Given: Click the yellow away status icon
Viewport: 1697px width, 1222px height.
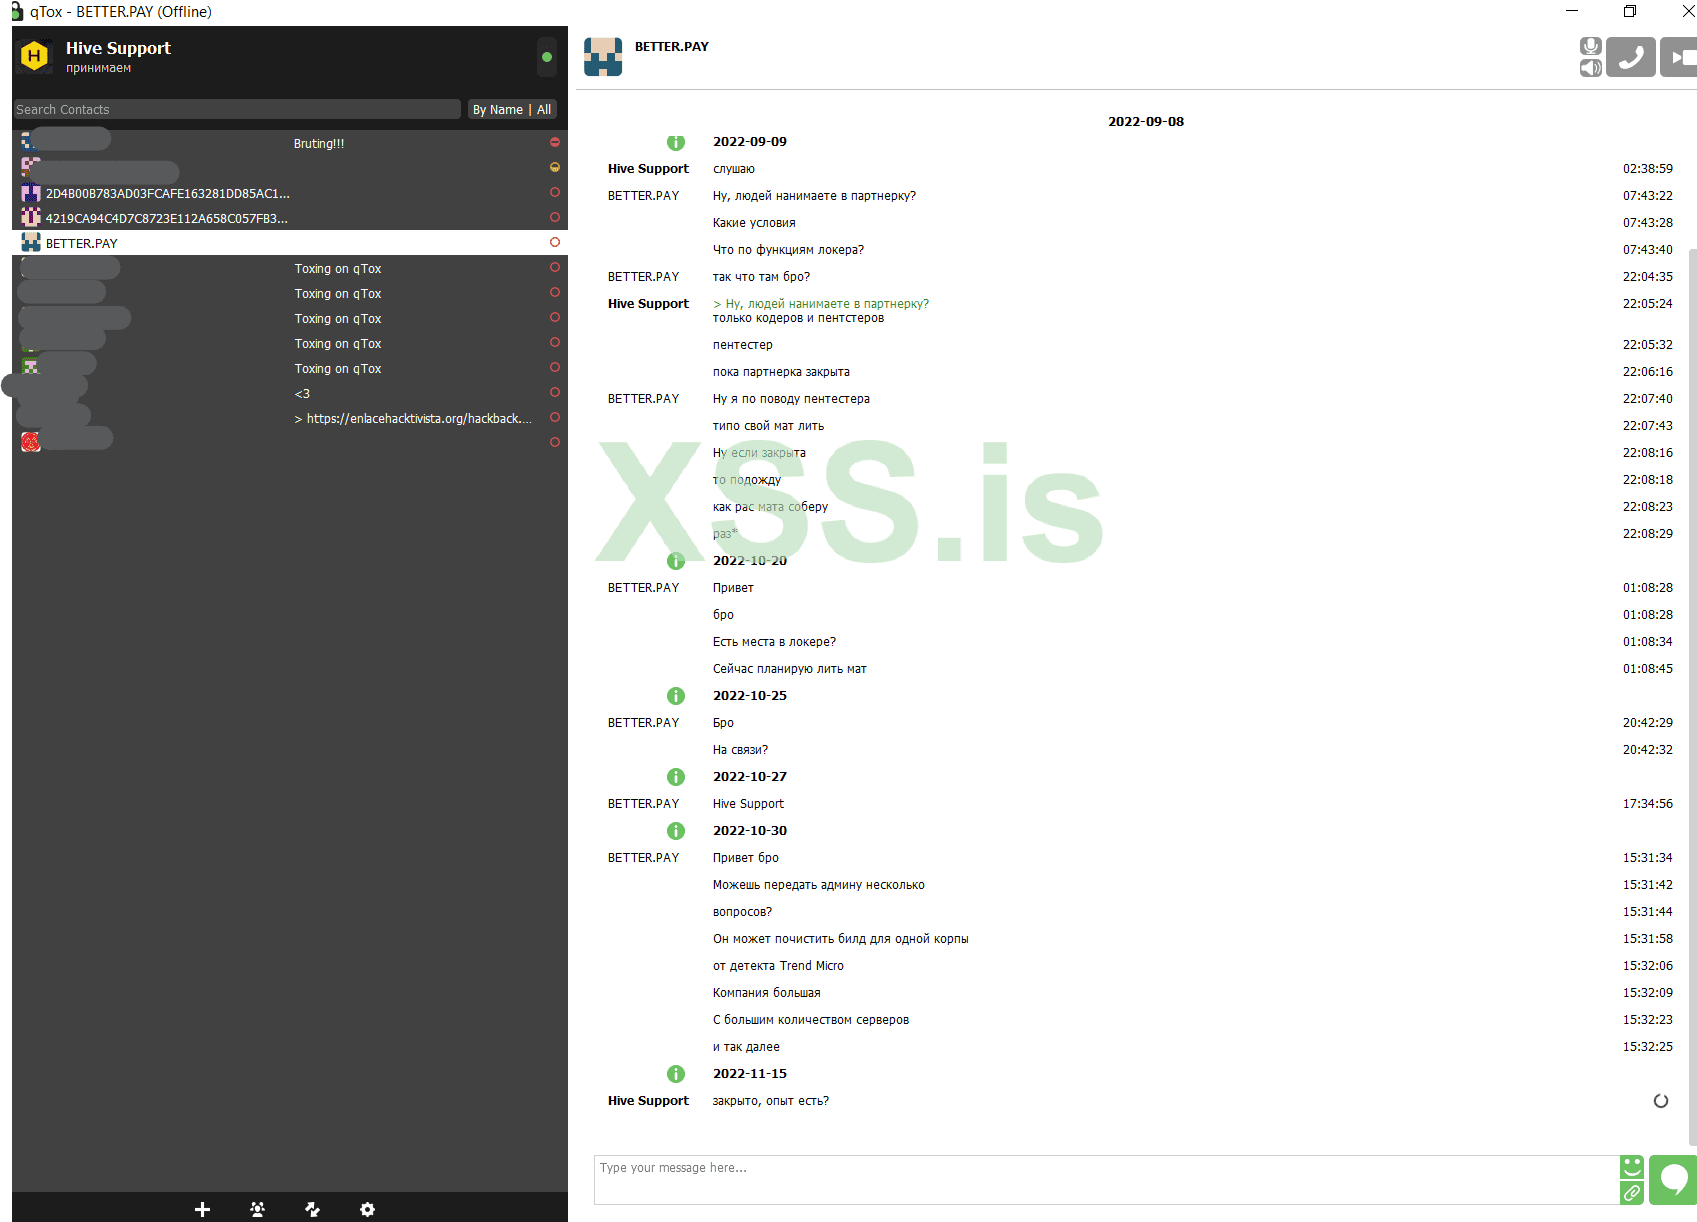Looking at the screenshot, I should 555,167.
